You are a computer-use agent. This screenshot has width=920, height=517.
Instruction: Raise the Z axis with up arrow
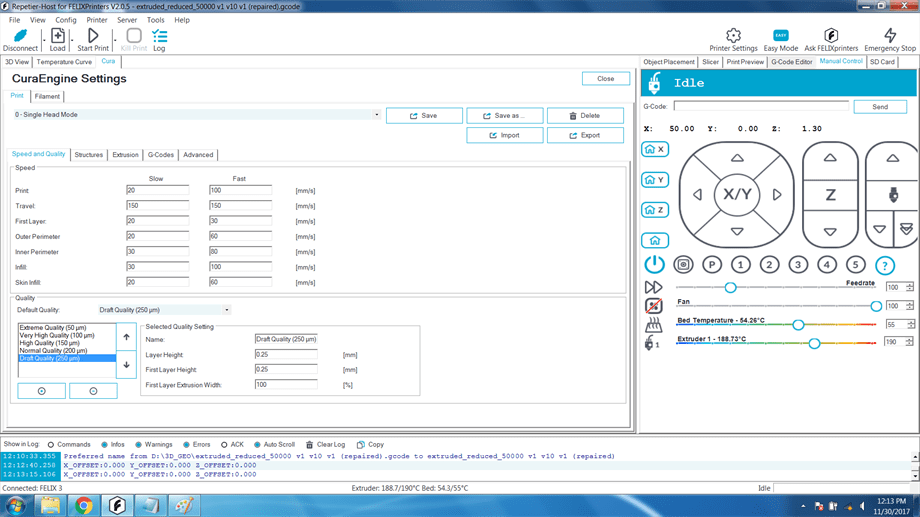[x=830, y=158]
